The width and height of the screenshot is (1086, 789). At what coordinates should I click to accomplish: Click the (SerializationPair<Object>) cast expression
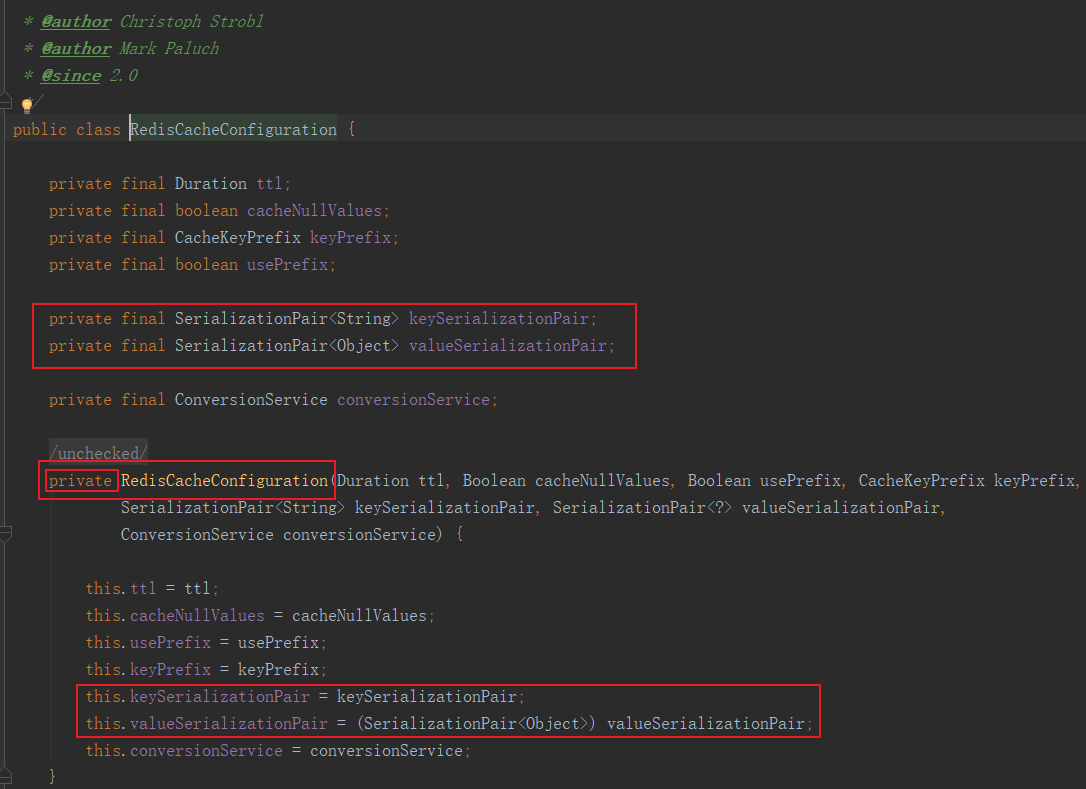point(477,724)
